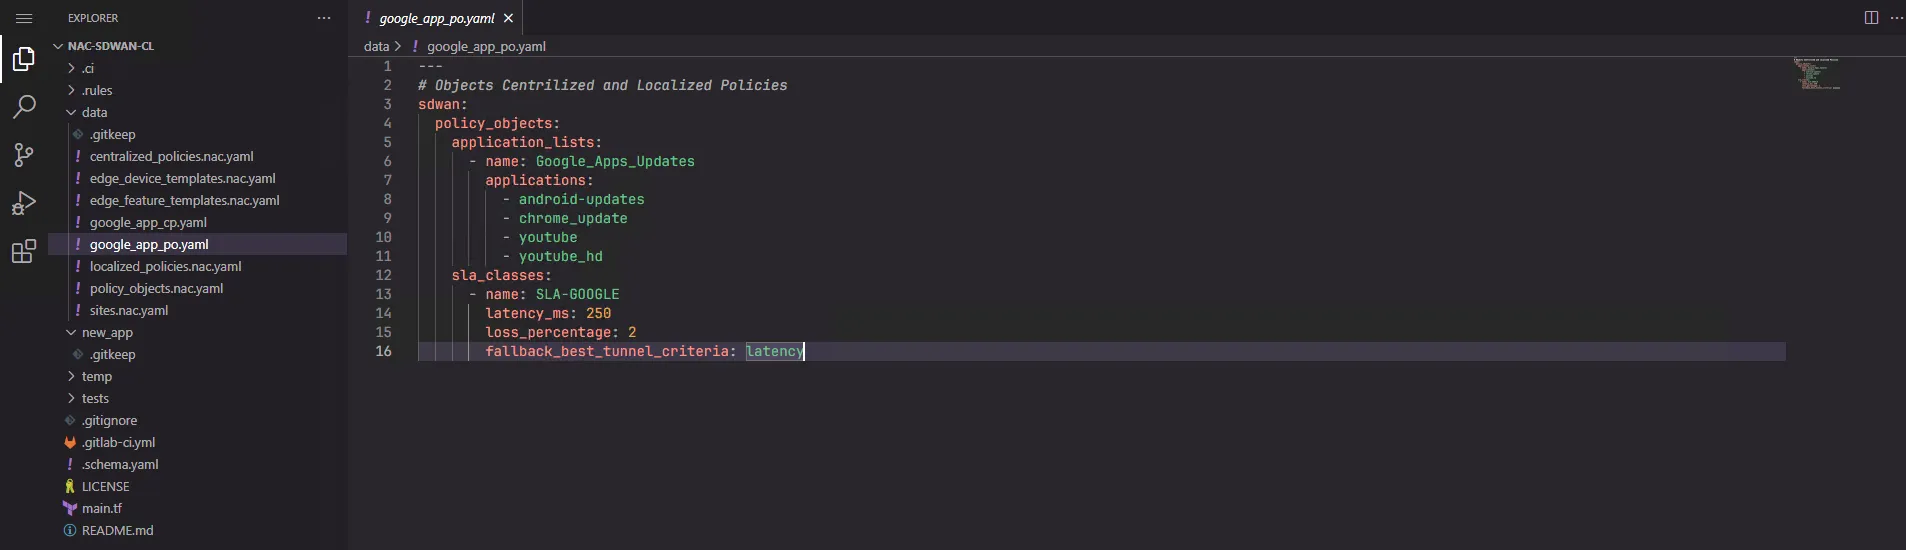Viewport: 1906px width, 550px height.
Task: Click the minimap code preview
Action: tap(1816, 74)
